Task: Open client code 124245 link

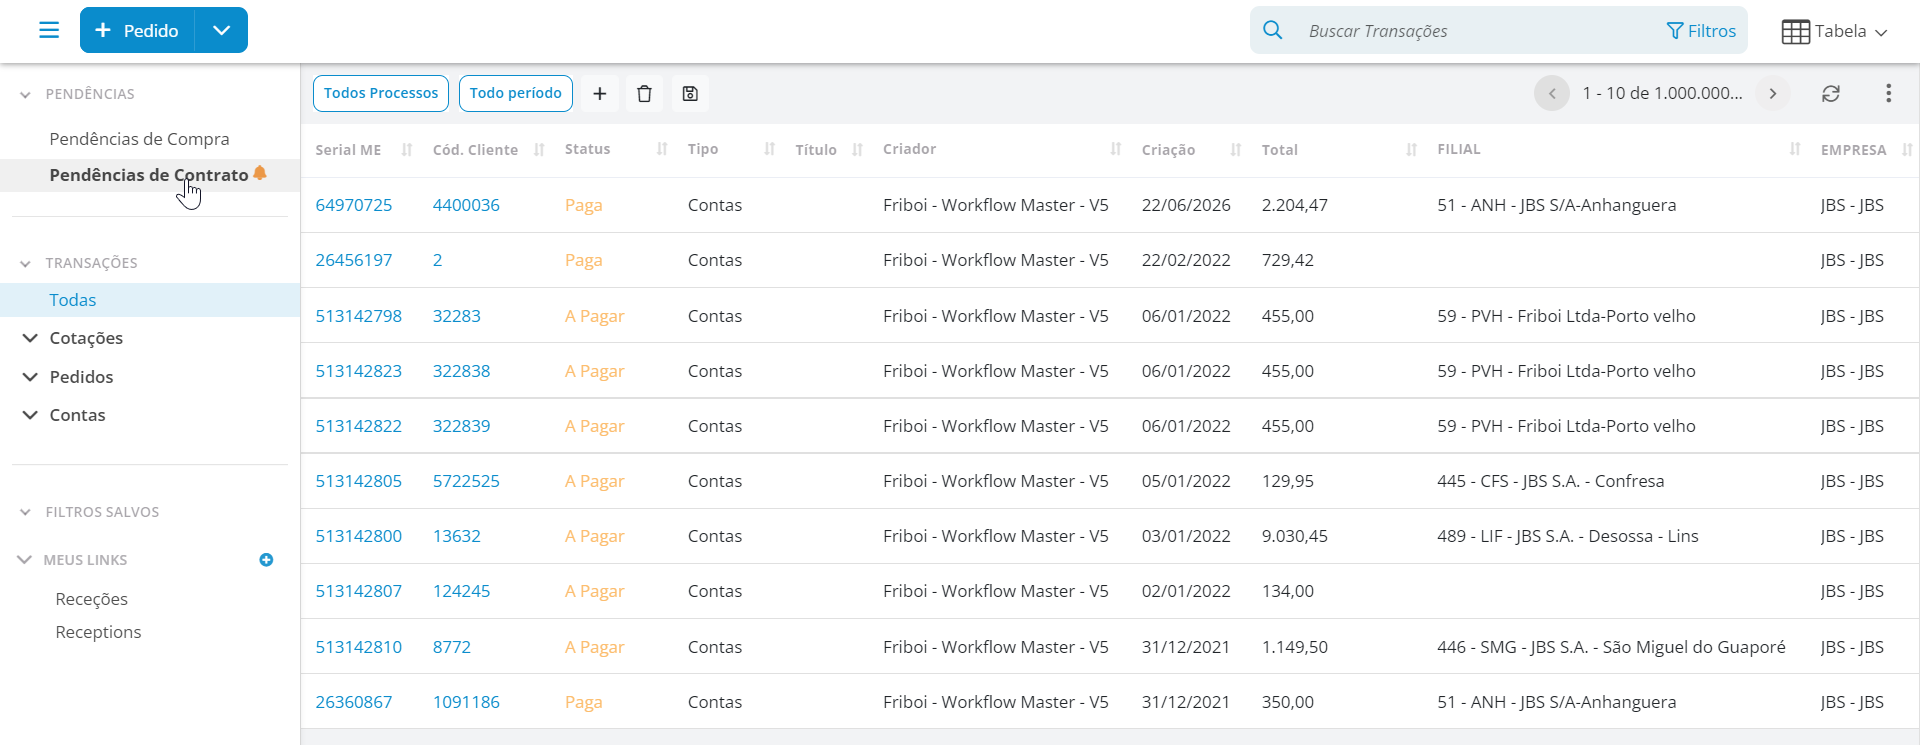Action: [x=461, y=591]
